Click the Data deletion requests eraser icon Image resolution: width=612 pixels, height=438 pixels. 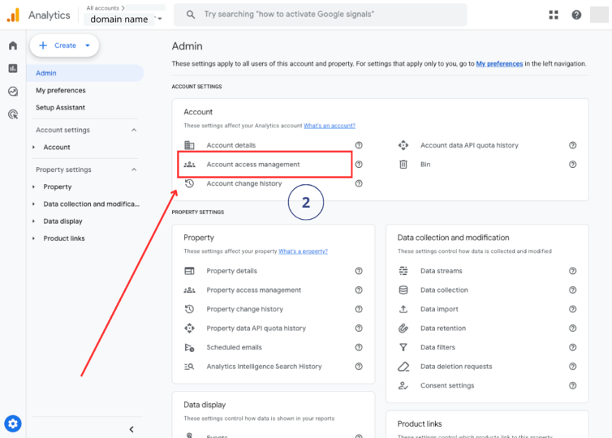click(x=403, y=367)
